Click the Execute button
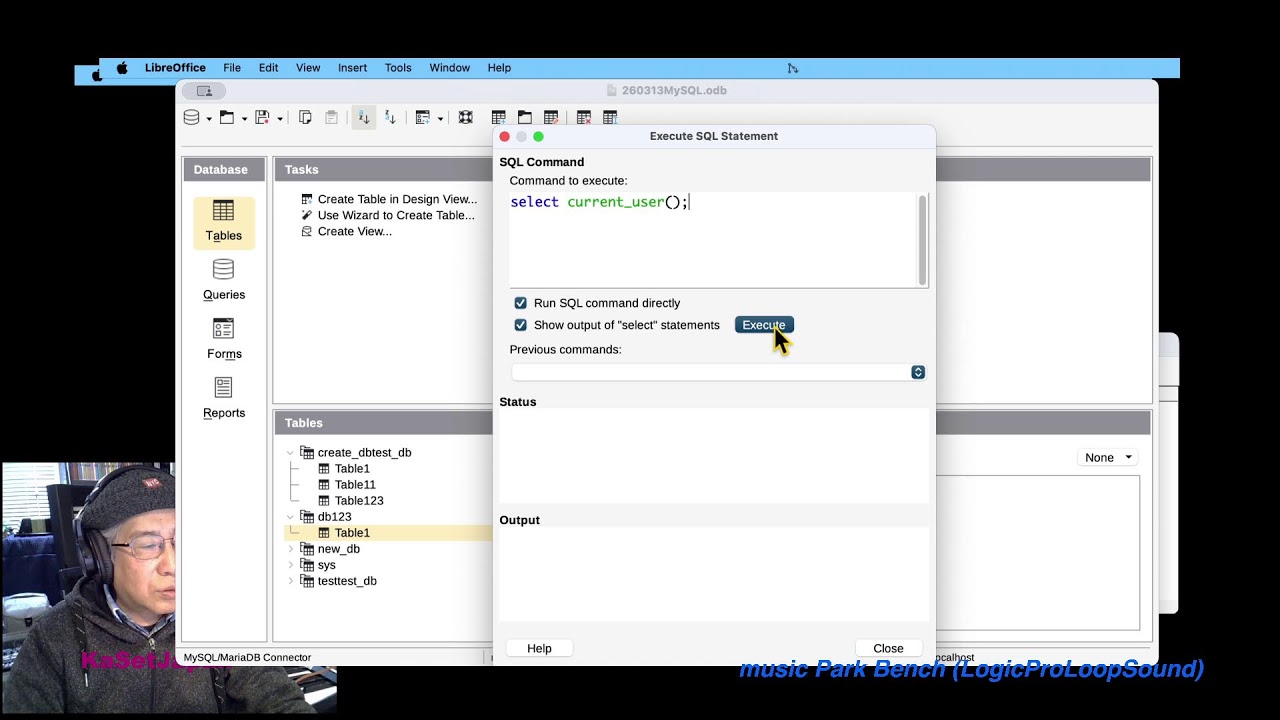Viewport: 1280px width, 720px height. [x=764, y=325]
